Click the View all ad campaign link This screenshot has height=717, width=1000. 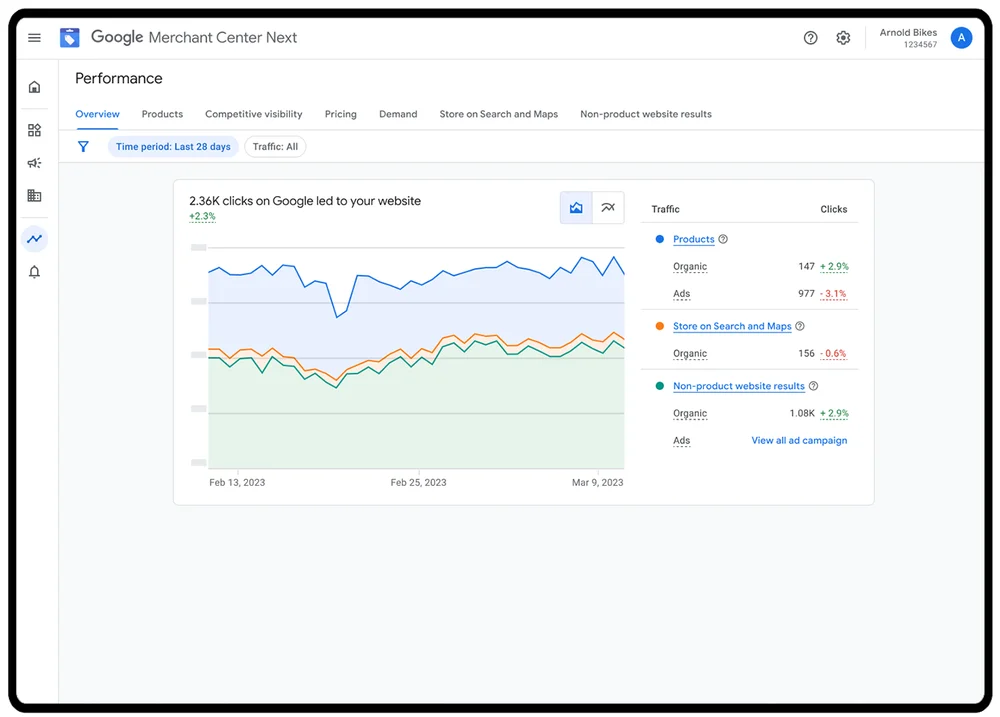799,440
